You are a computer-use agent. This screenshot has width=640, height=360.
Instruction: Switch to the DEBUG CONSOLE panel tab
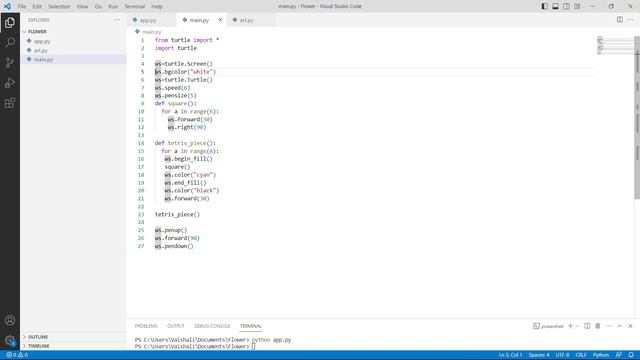[212, 326]
